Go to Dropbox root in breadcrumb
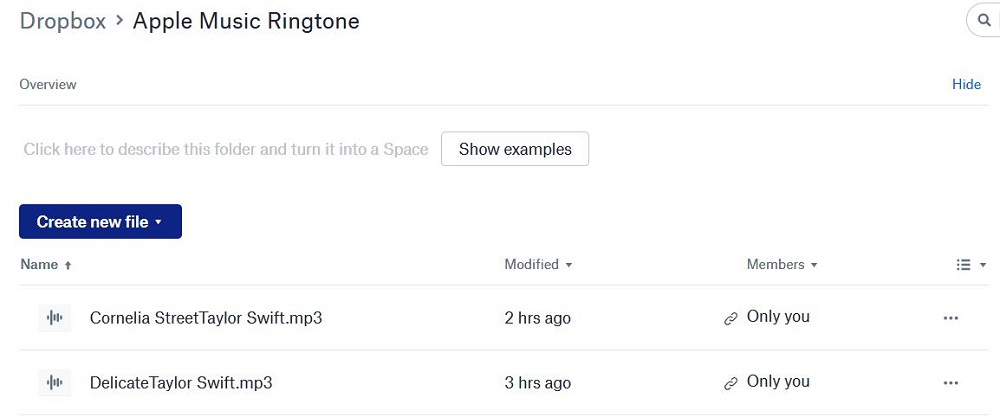 point(62,21)
